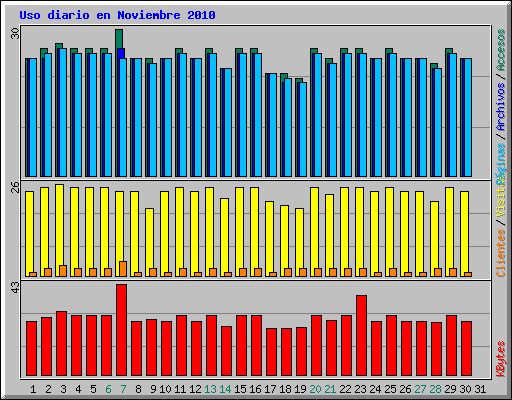Viewport: 512px width, 400px height.
Task: Click the 'Clientes' legend label
Action: point(501,253)
